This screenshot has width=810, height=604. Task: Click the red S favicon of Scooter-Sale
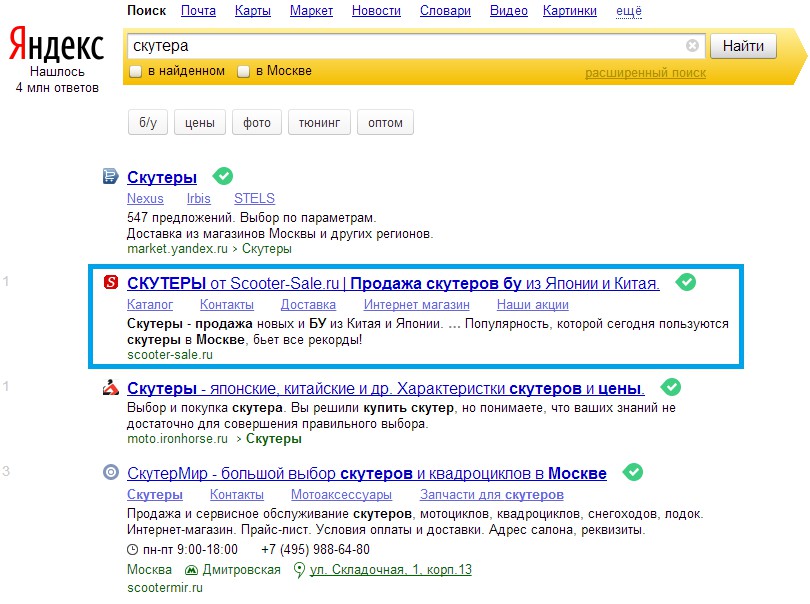point(111,282)
